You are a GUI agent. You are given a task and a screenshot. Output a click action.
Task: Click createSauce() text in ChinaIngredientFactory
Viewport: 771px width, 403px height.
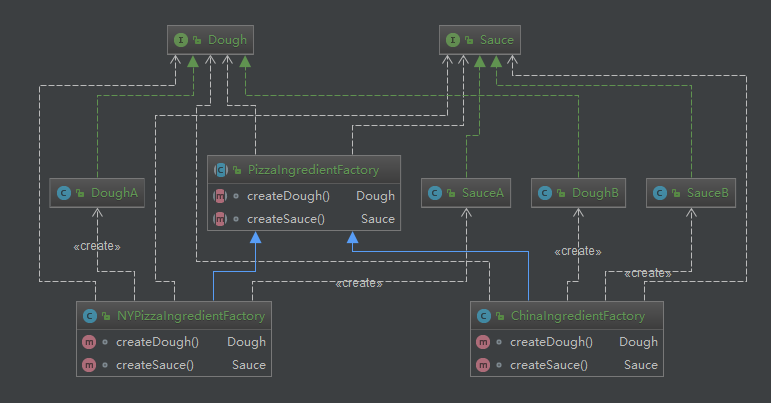549,365
